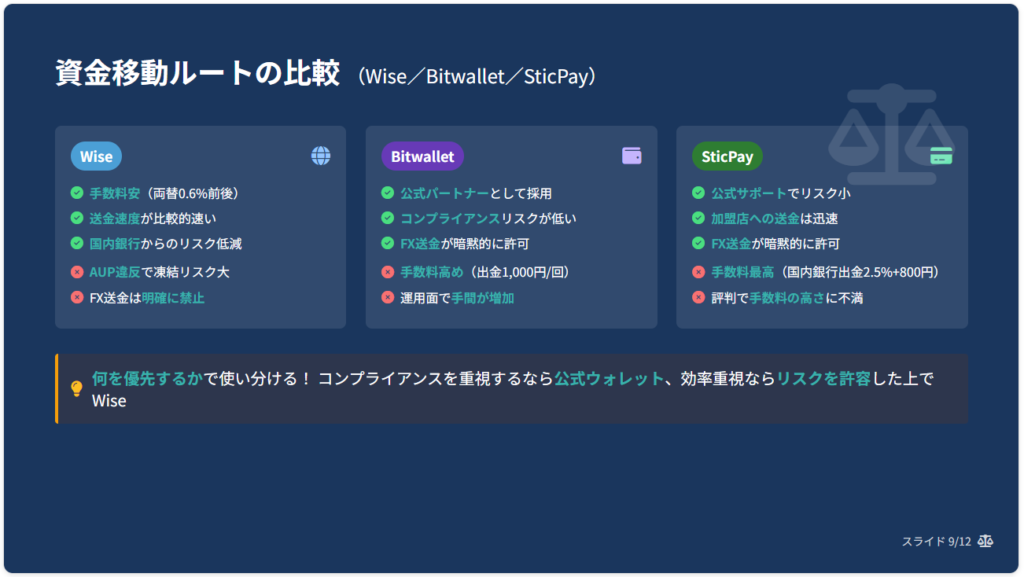1024x577 pixels.
Task: Click the text 公式パートナーとして採用
Action: 476,193
